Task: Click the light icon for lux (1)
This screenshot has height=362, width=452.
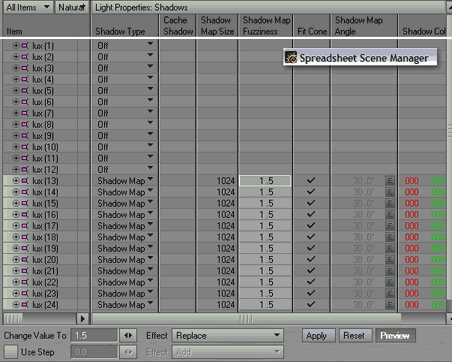Action: point(25,46)
